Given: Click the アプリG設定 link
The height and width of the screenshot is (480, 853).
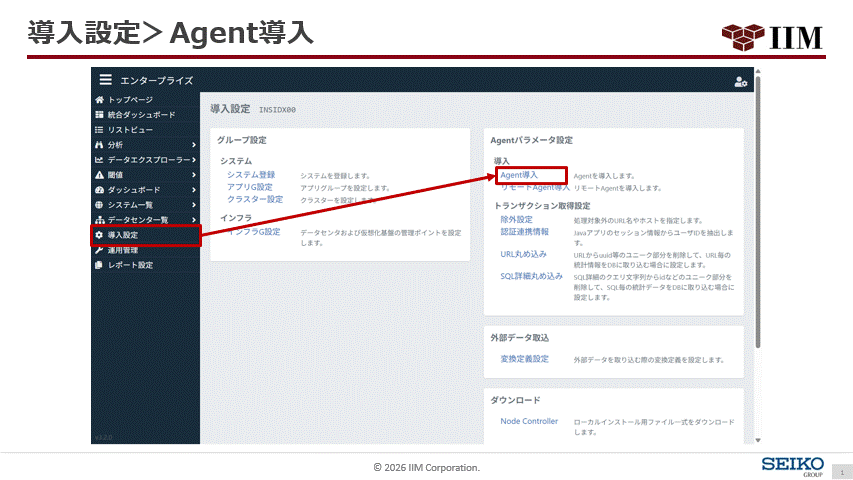Looking at the screenshot, I should [x=250, y=187].
